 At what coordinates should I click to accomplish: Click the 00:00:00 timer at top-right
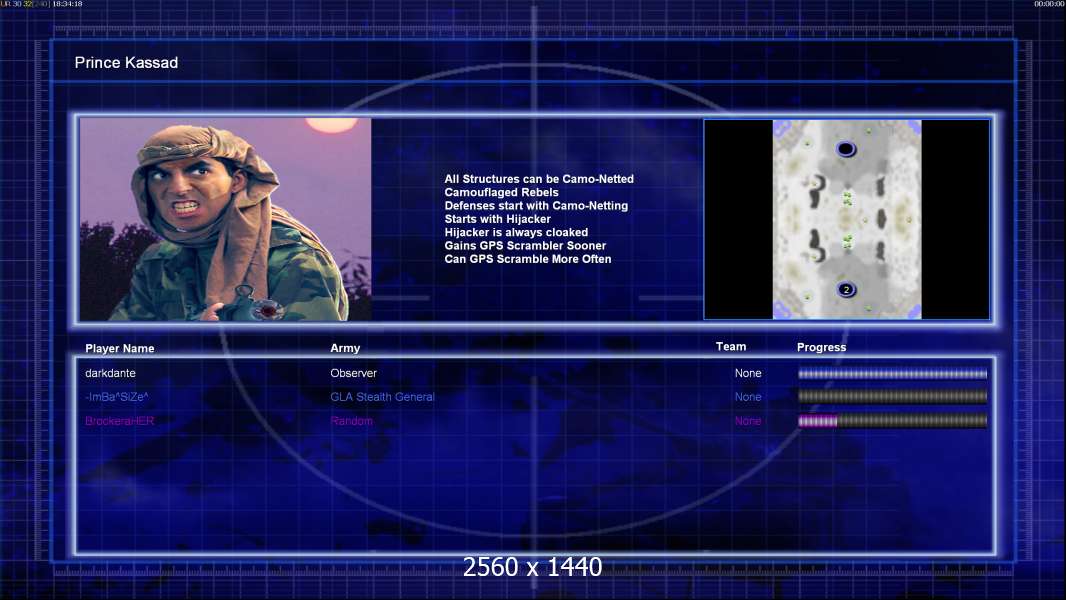(x=1050, y=4)
